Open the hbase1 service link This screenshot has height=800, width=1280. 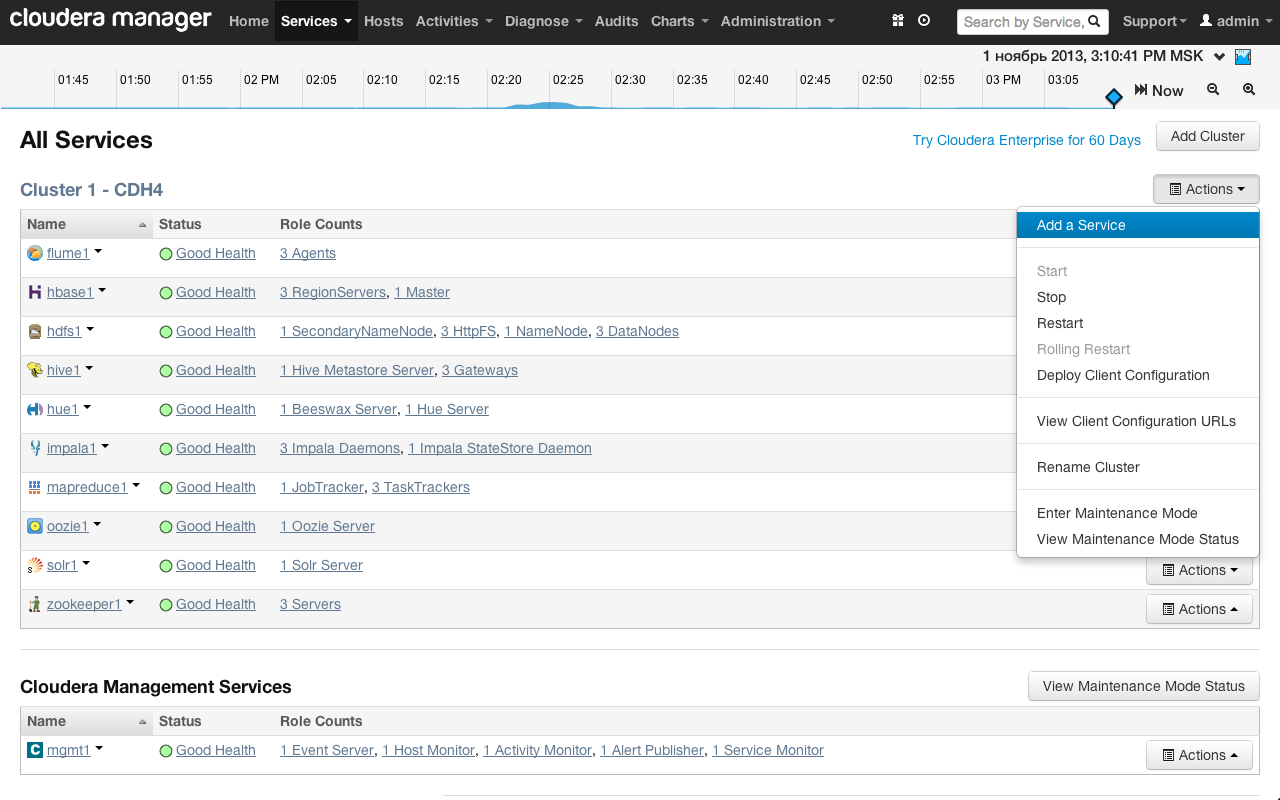click(70, 292)
